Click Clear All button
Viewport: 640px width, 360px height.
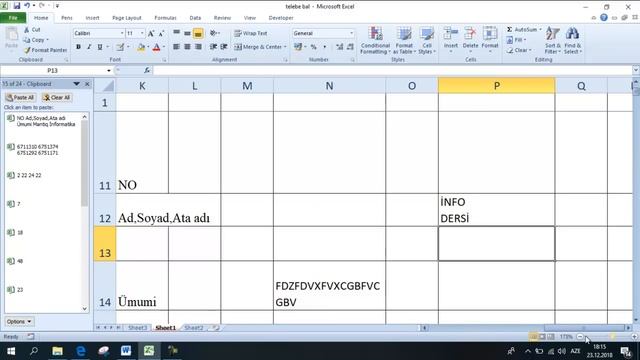tap(57, 98)
